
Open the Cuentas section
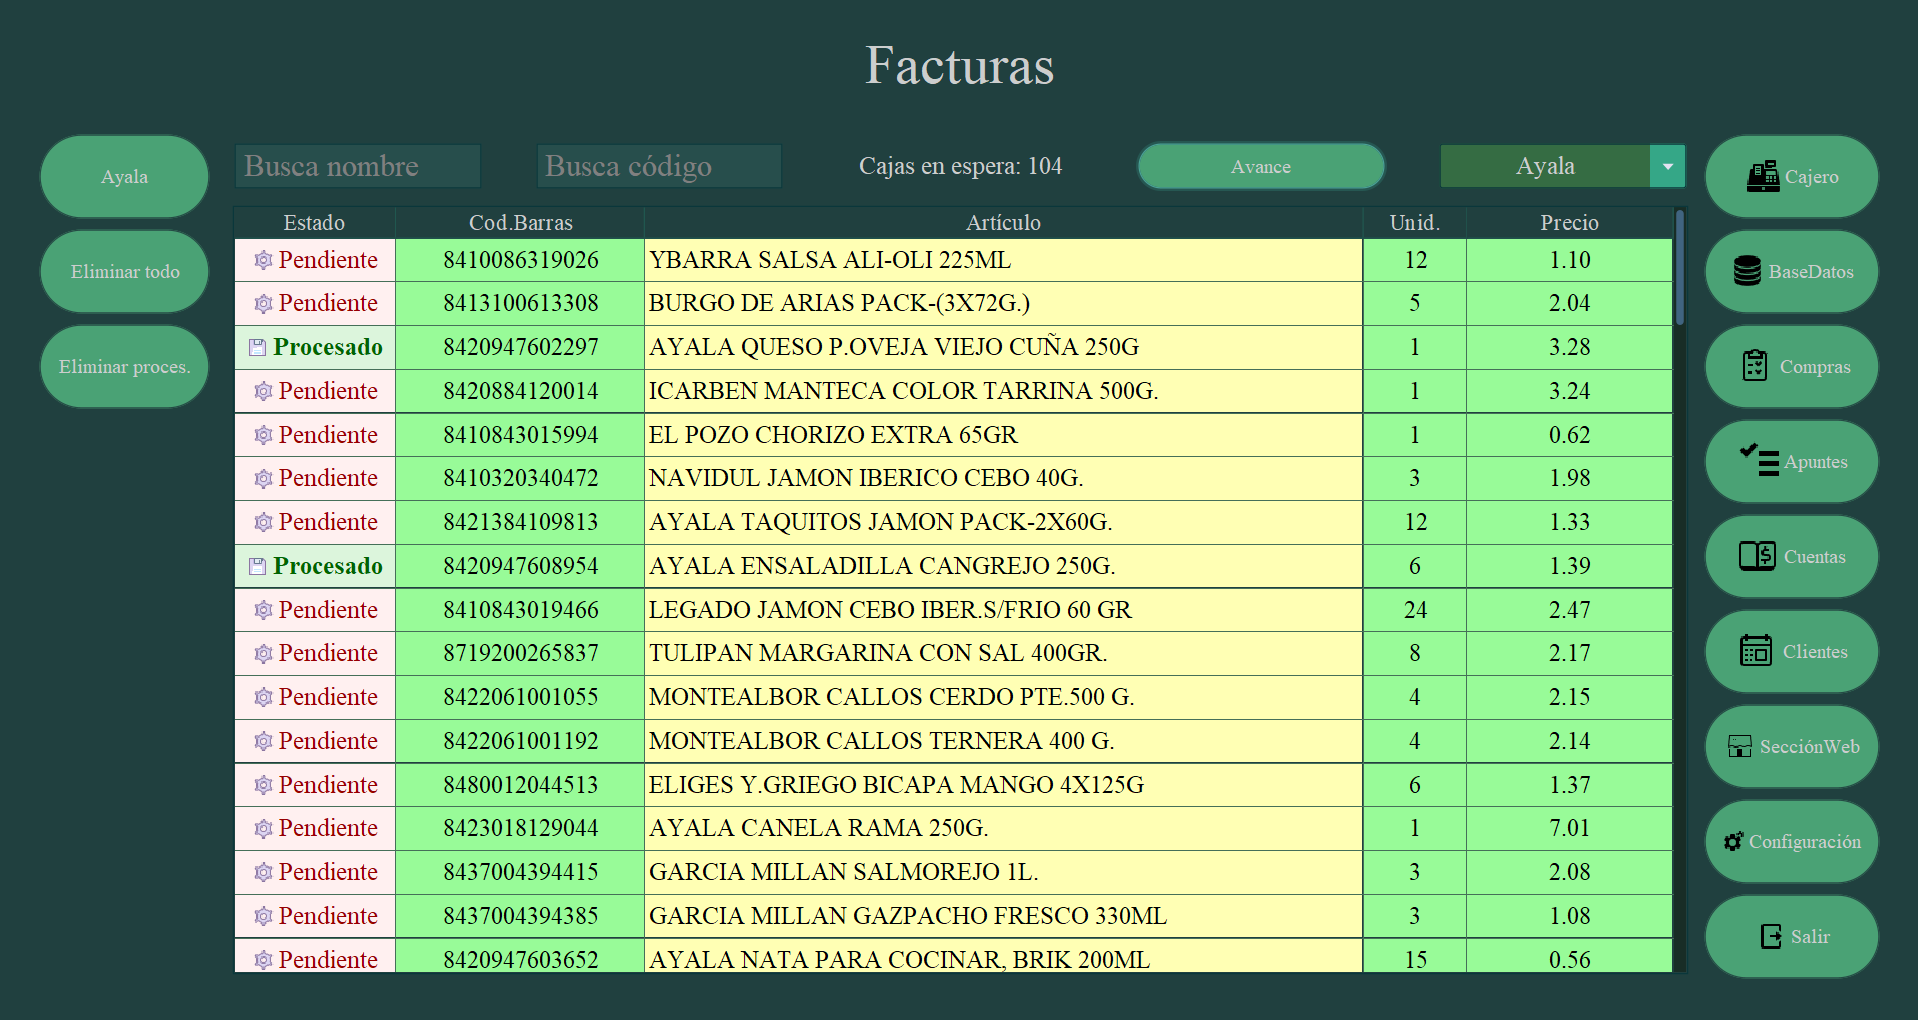pos(1791,557)
